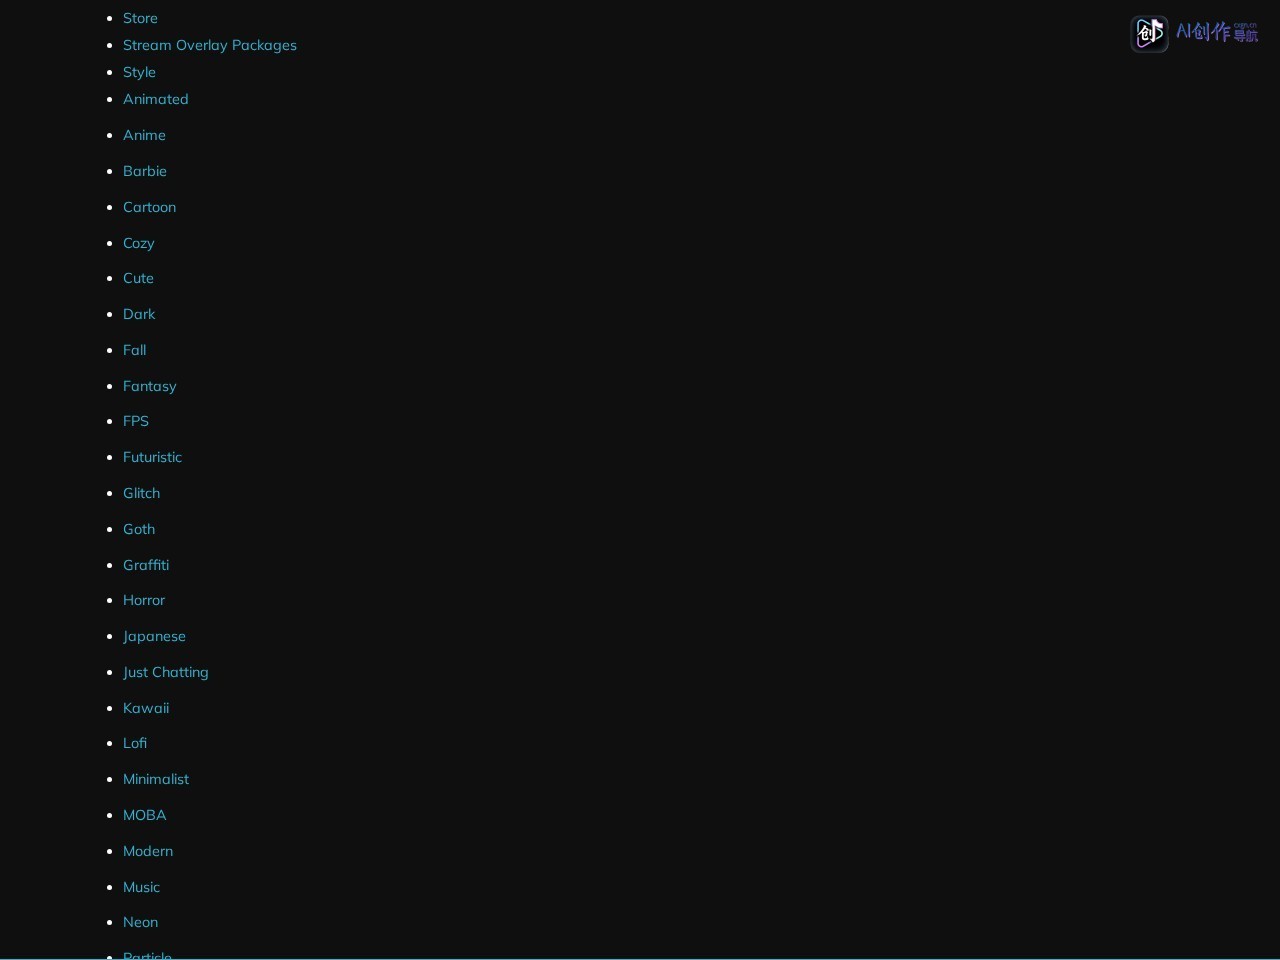Select the Cartoon category link
This screenshot has width=1280, height=960.
[149, 207]
